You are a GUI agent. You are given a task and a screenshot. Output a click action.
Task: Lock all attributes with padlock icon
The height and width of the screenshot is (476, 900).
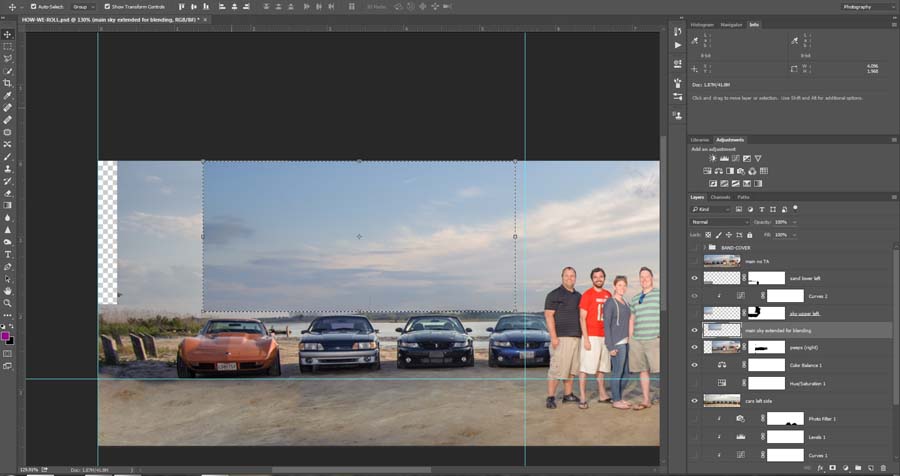(x=749, y=235)
